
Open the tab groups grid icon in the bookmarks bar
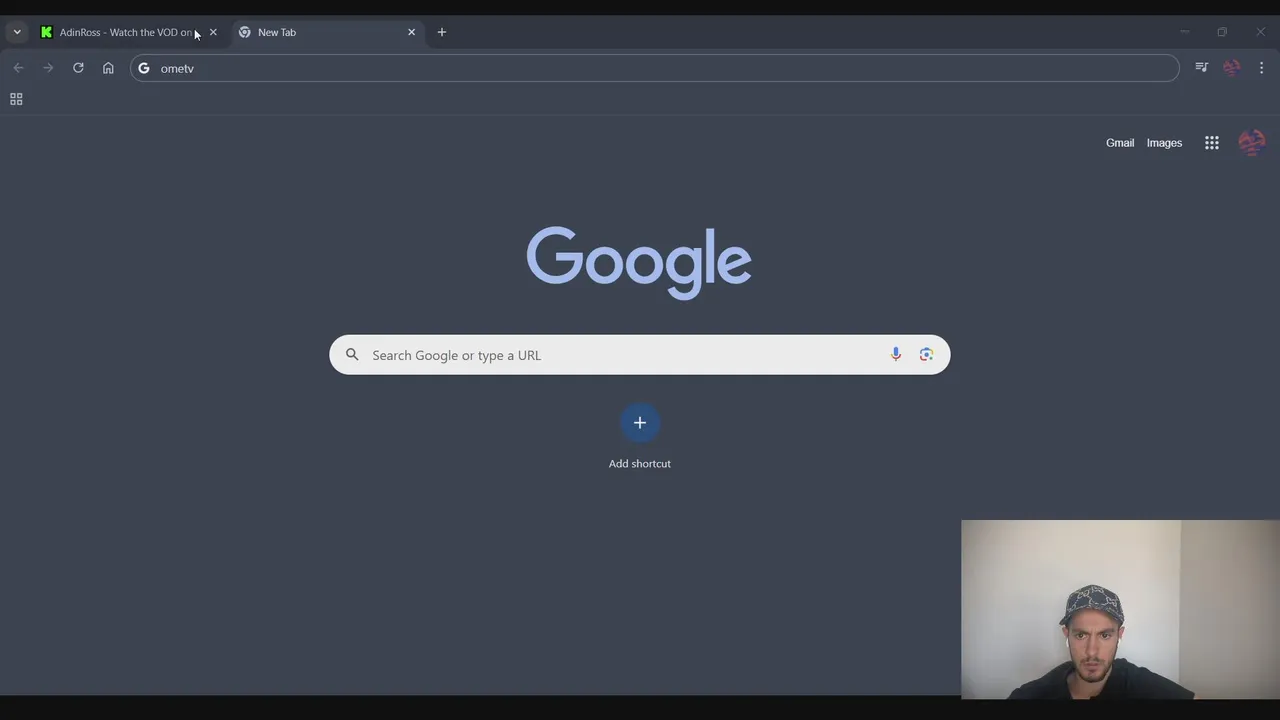coord(16,99)
